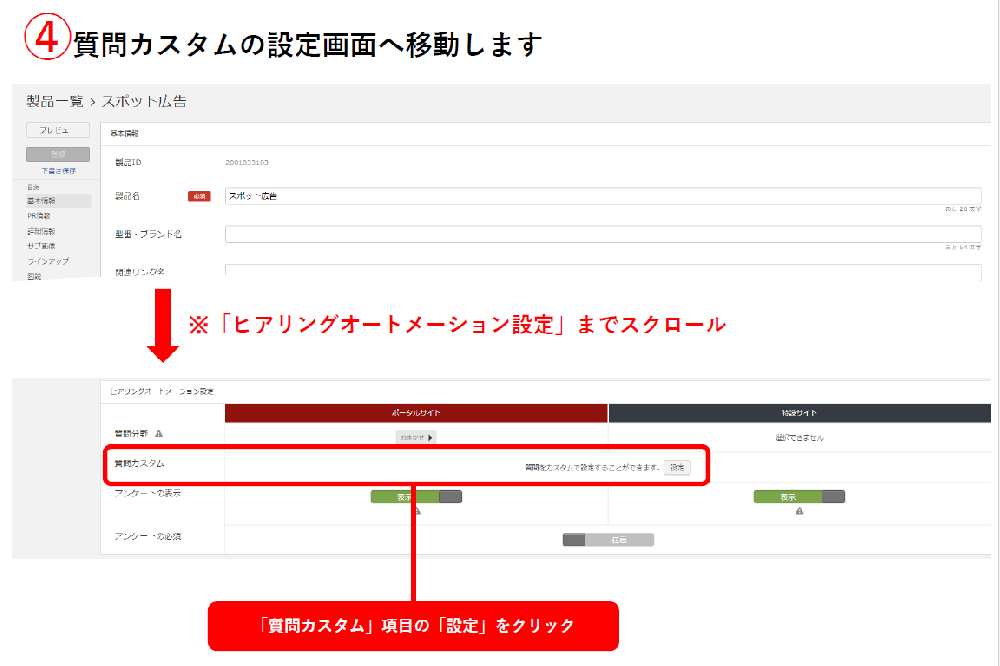Focus the 型番・ブランド名 input field
Viewport: 1000px width, 666px height.
[x=602, y=234]
